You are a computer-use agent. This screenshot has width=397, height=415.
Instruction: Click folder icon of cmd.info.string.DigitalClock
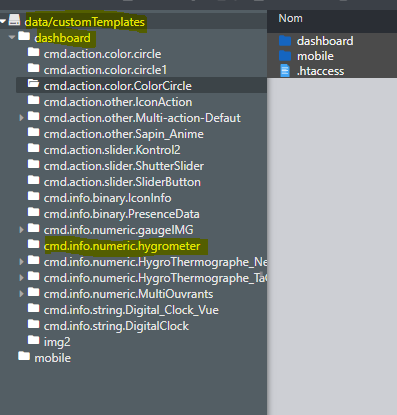tap(33, 324)
